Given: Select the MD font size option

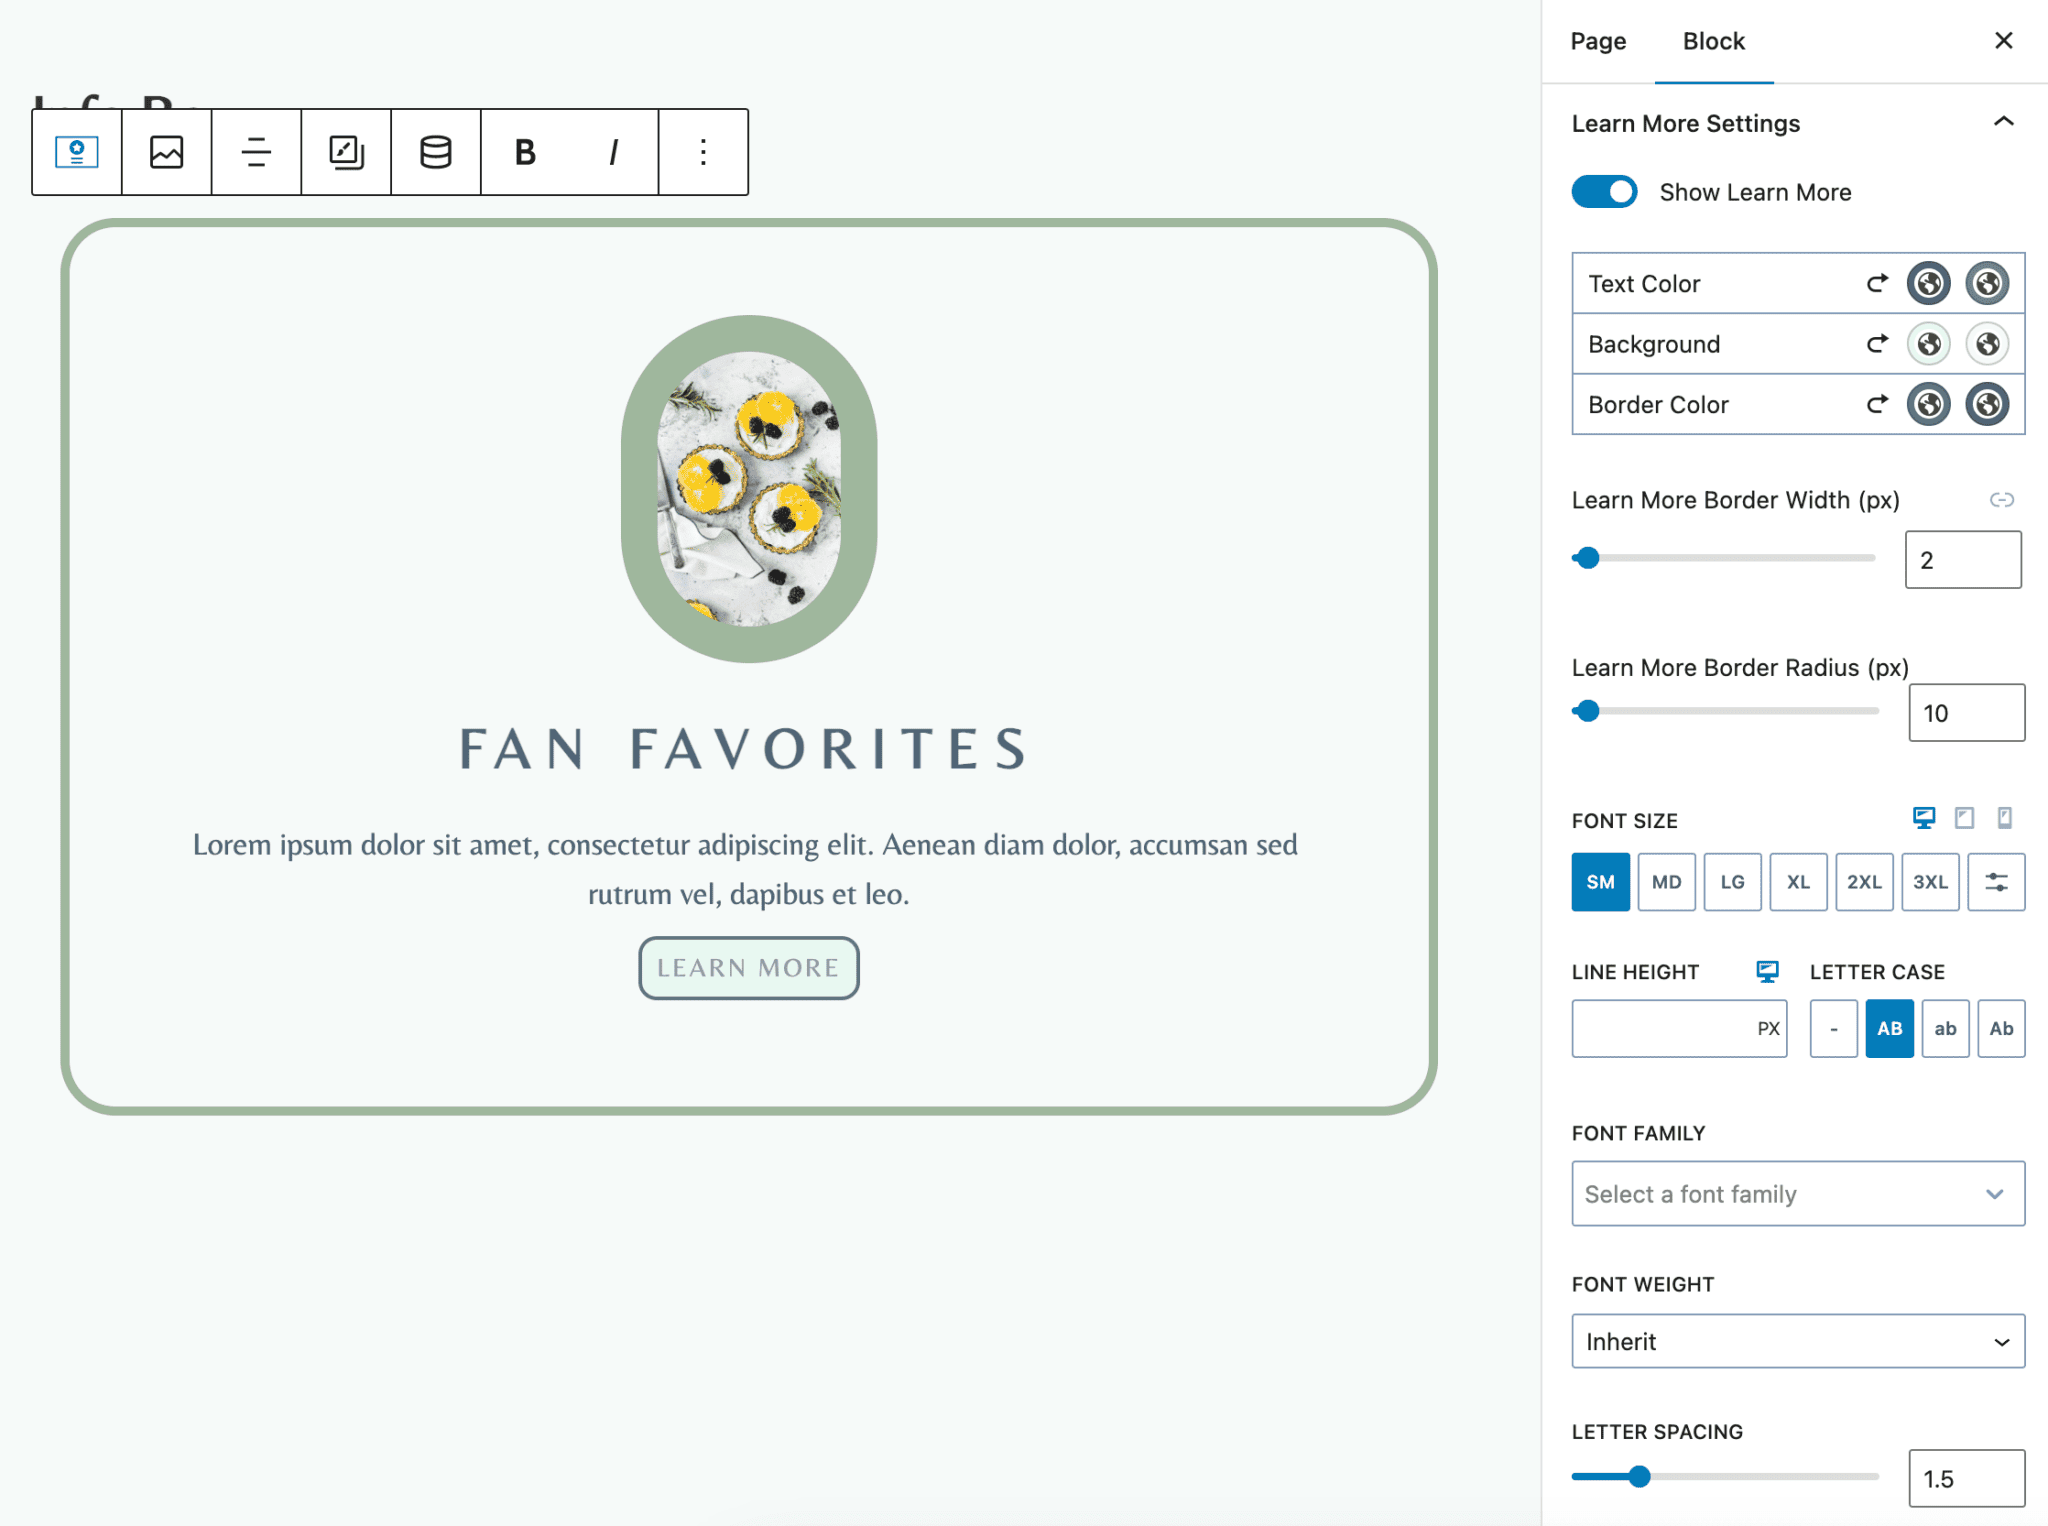Looking at the screenshot, I should pyautogui.click(x=1666, y=882).
